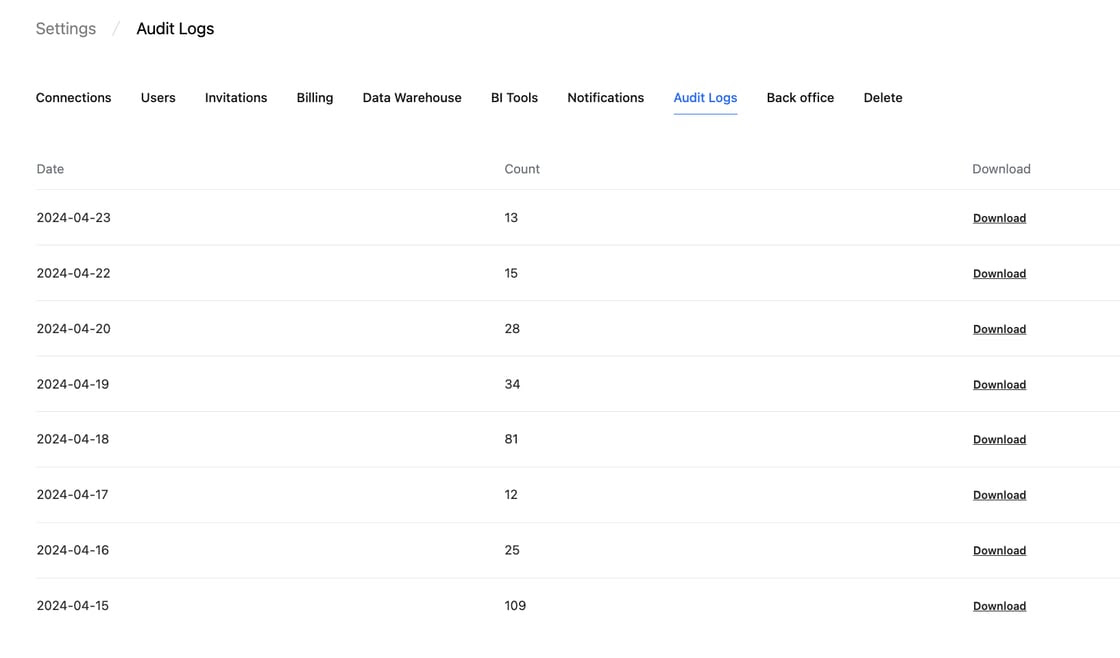The image size is (1120, 658).
Task: Download the 2024-04-22 audit log
Action: (999, 274)
